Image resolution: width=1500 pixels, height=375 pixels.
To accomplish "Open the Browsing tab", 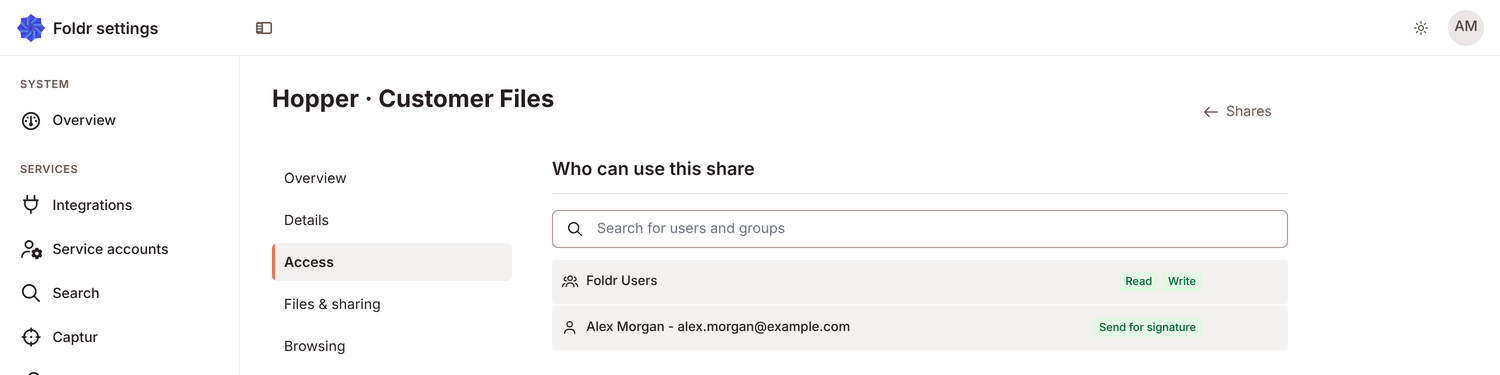I will 392,346.
